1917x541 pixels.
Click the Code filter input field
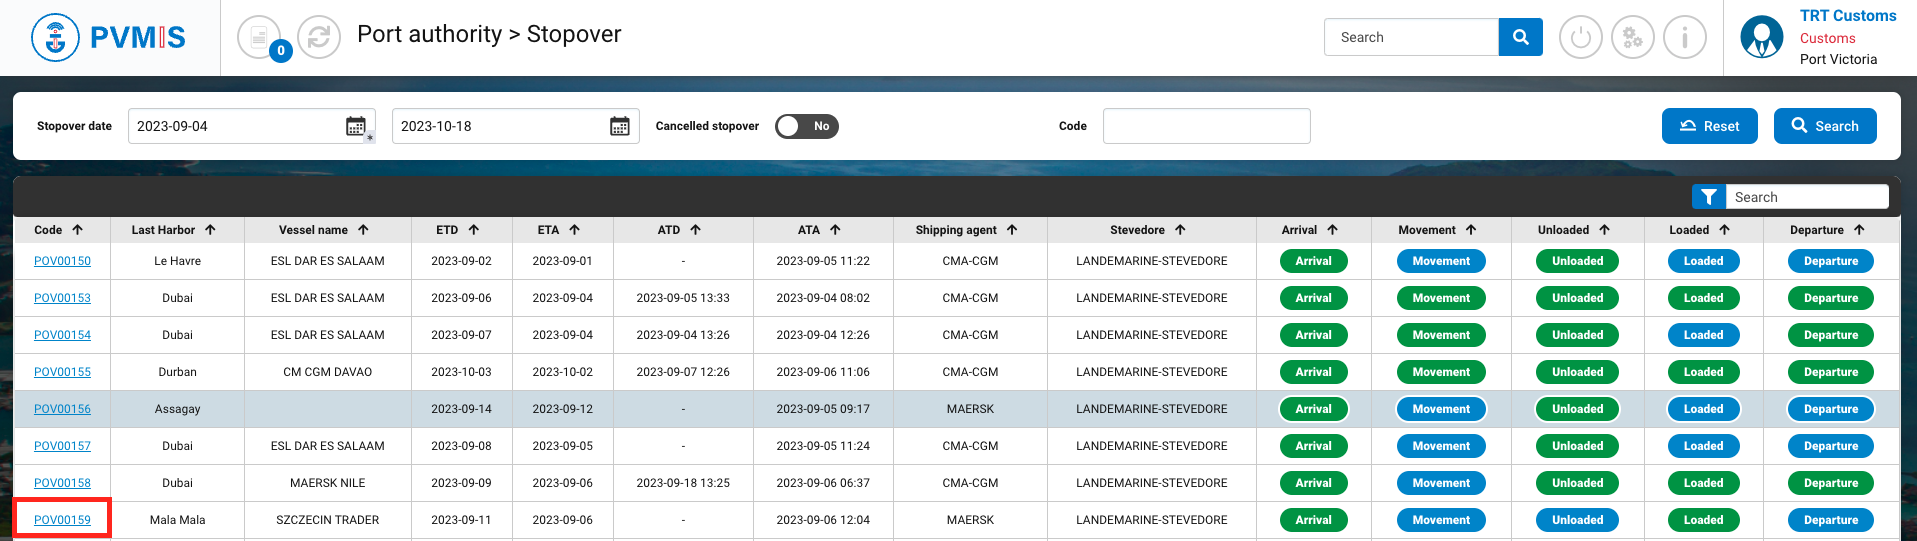[x=1206, y=126]
